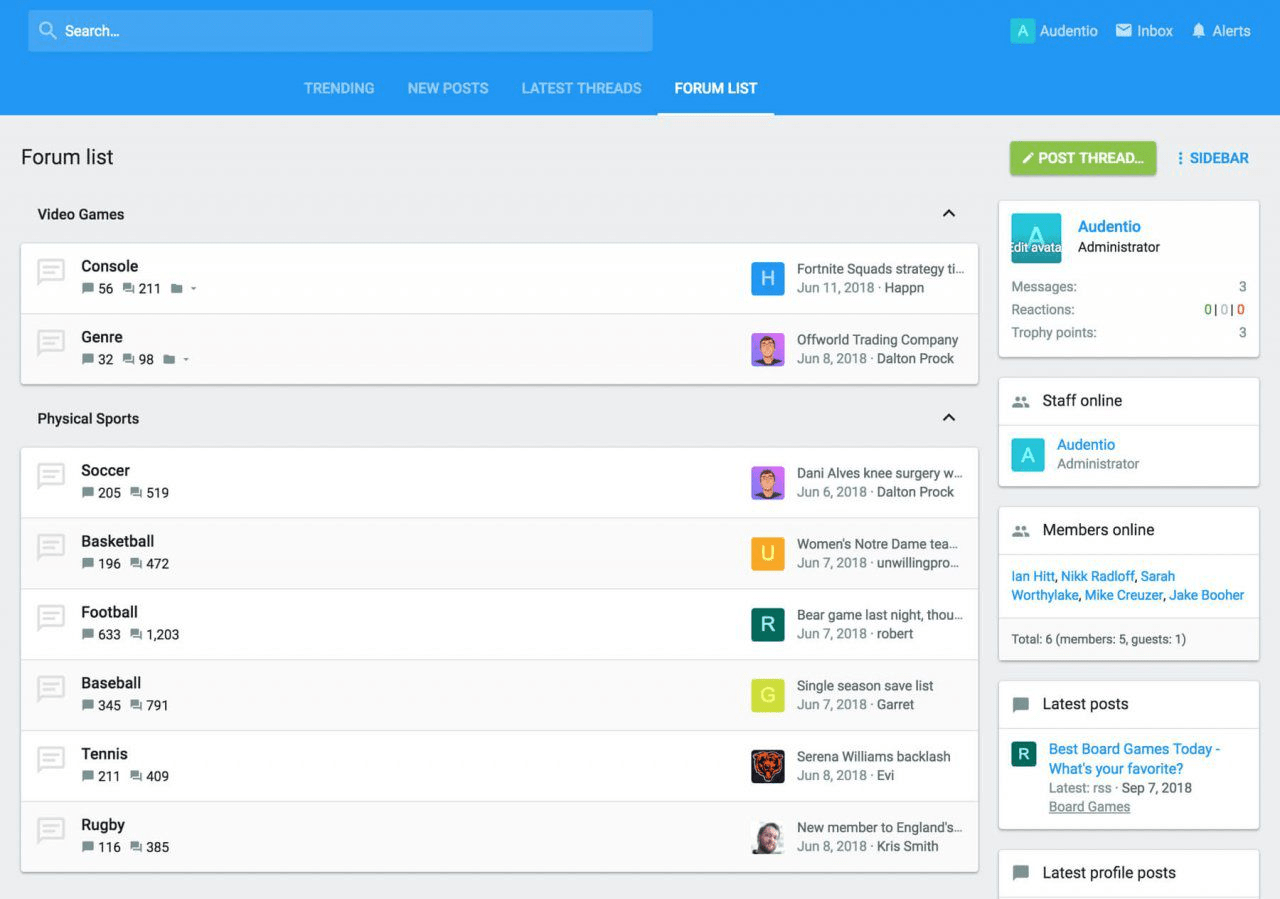Open the Soccer forum link
The image size is (1280, 899).
105,470
